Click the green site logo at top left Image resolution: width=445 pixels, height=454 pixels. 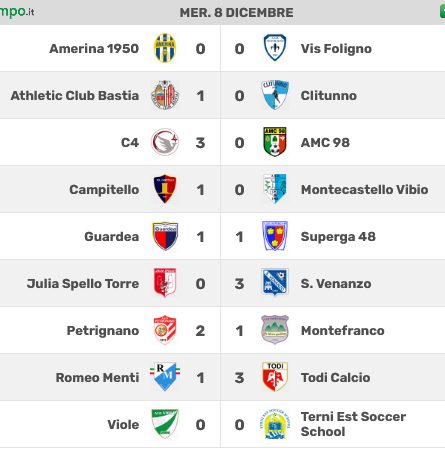pos(17,12)
